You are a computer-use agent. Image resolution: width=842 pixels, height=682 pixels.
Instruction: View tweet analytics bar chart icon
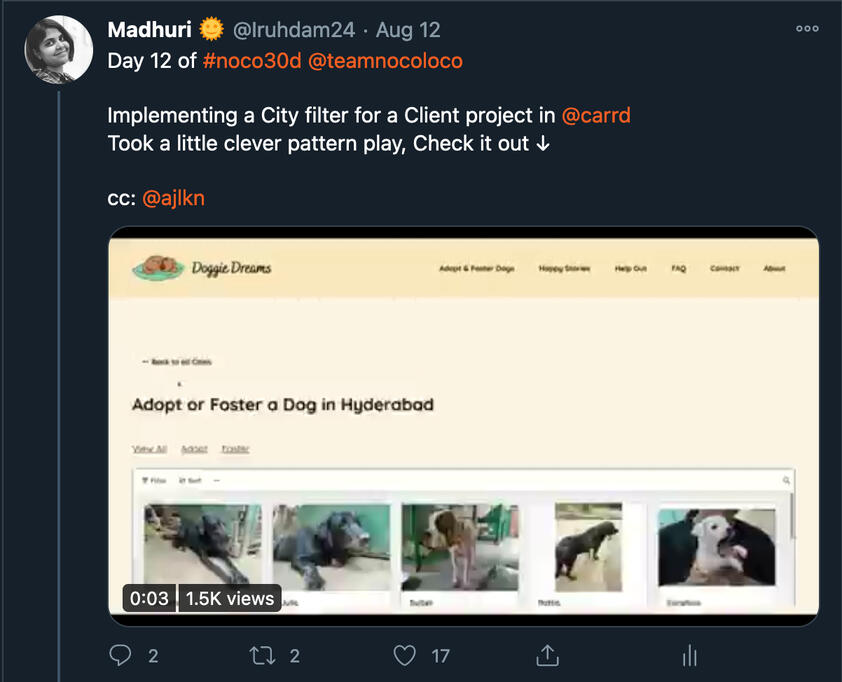[x=689, y=656]
